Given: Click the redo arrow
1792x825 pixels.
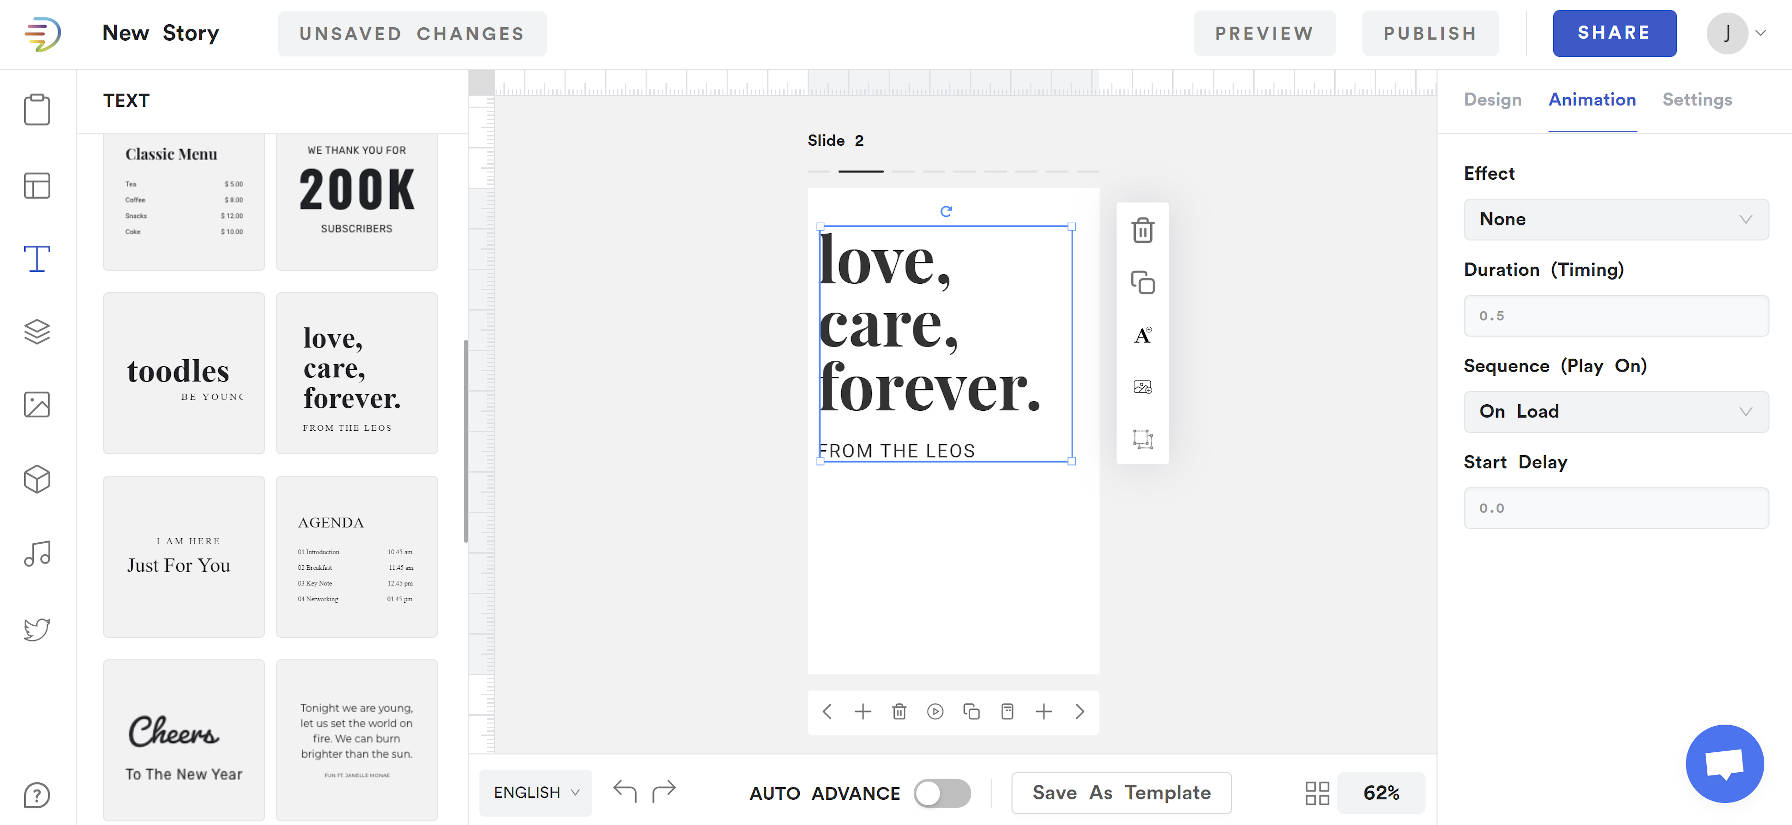Looking at the screenshot, I should (664, 792).
